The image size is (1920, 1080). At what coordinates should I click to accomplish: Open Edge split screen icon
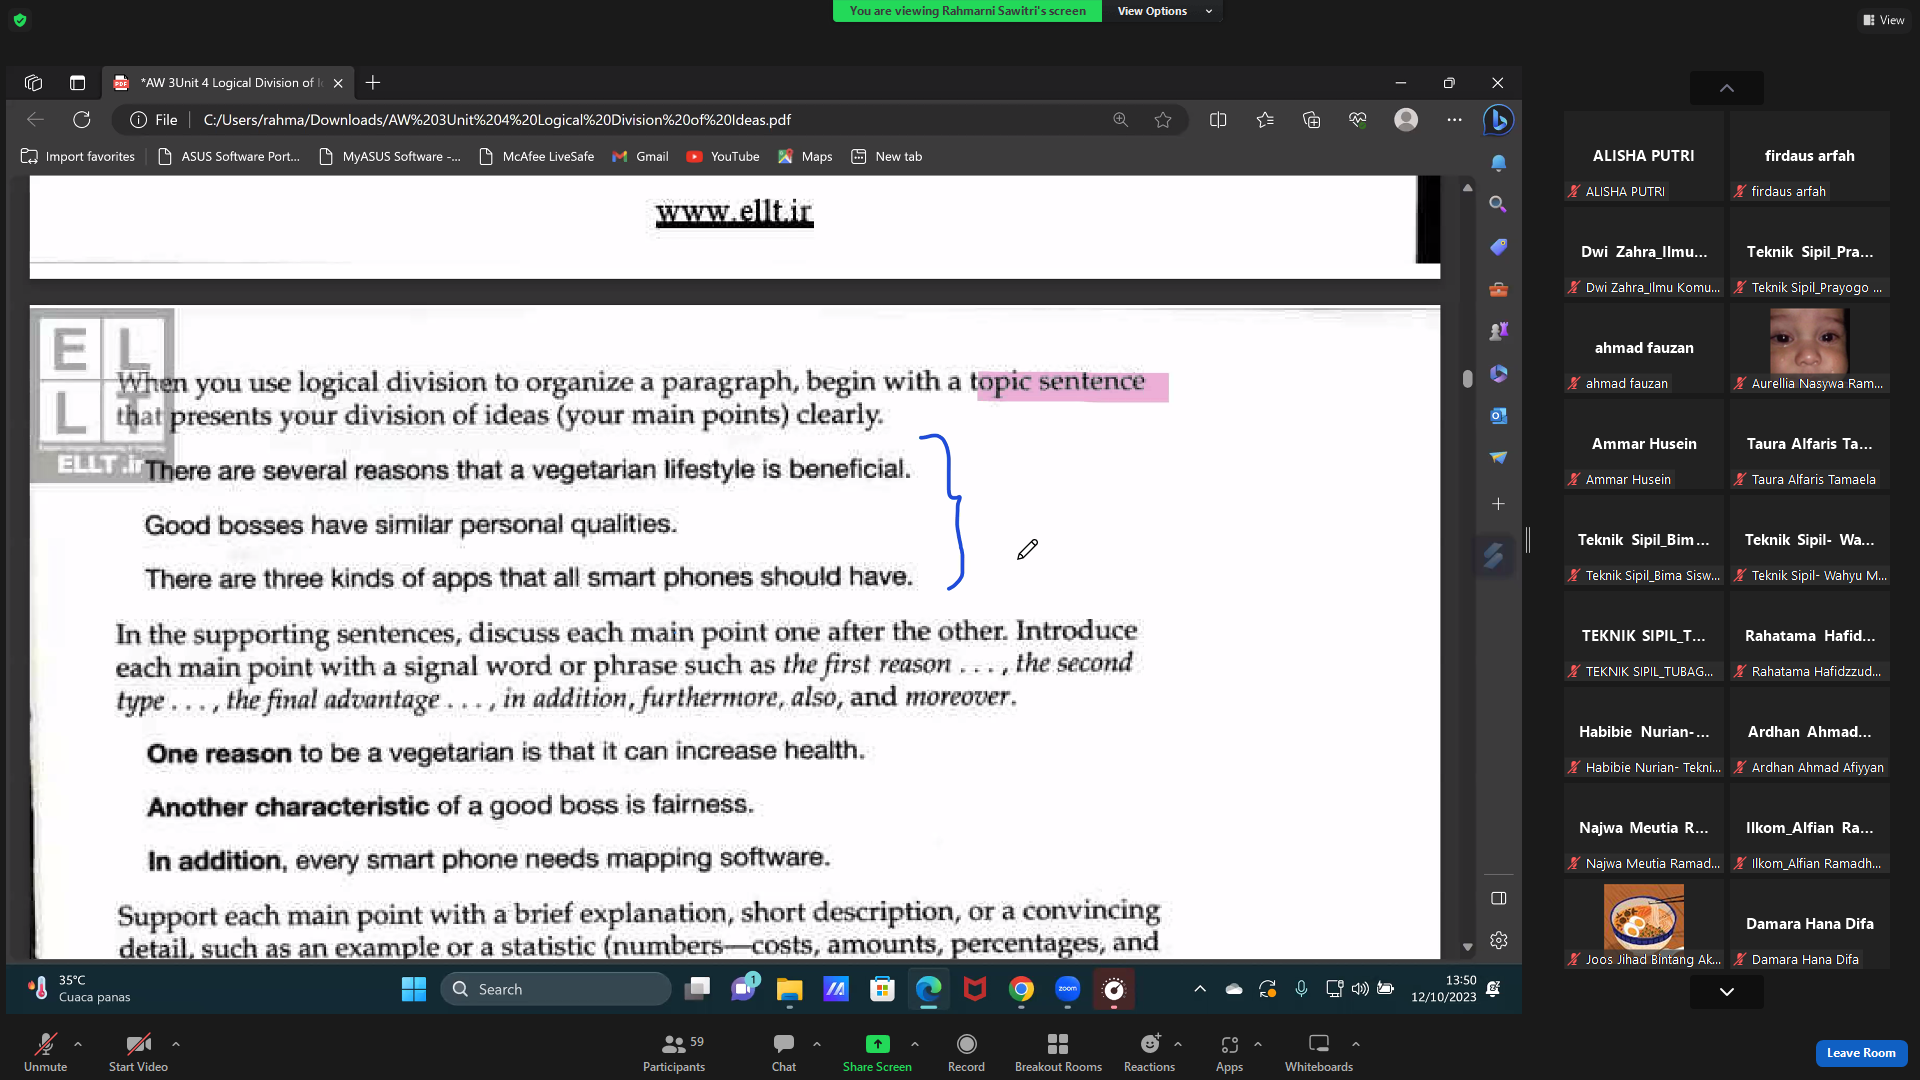tap(1218, 120)
